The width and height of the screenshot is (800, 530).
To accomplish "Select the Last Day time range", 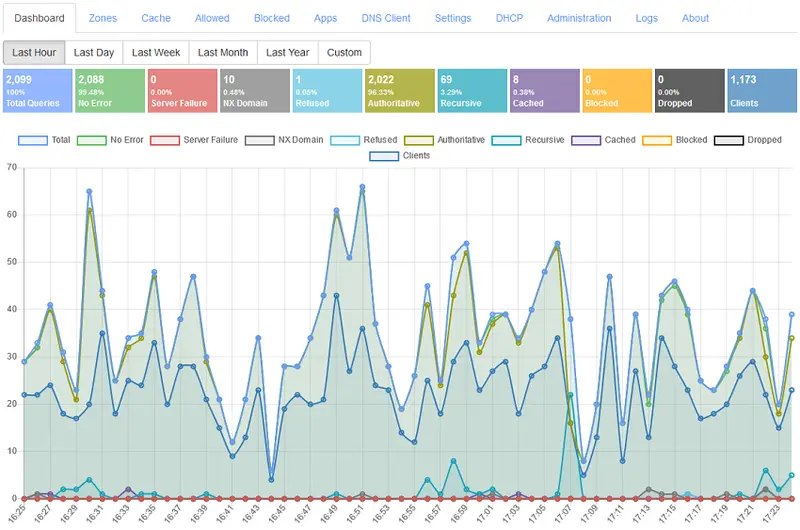I will (94, 52).
